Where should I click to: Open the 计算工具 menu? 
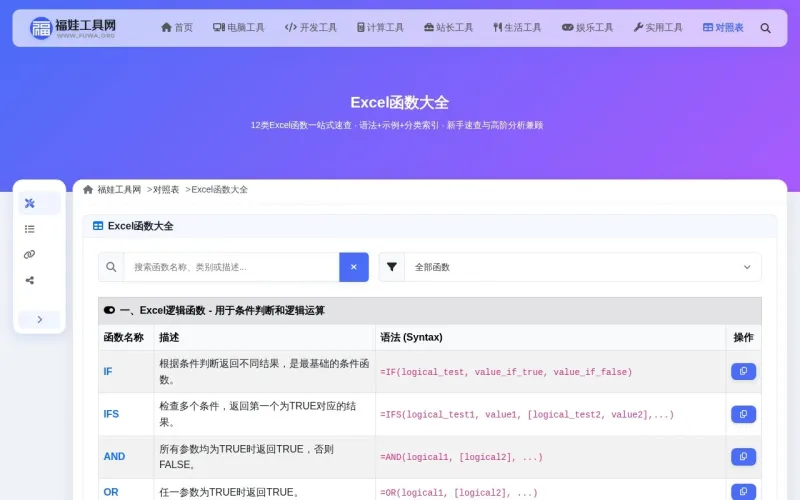(380, 28)
